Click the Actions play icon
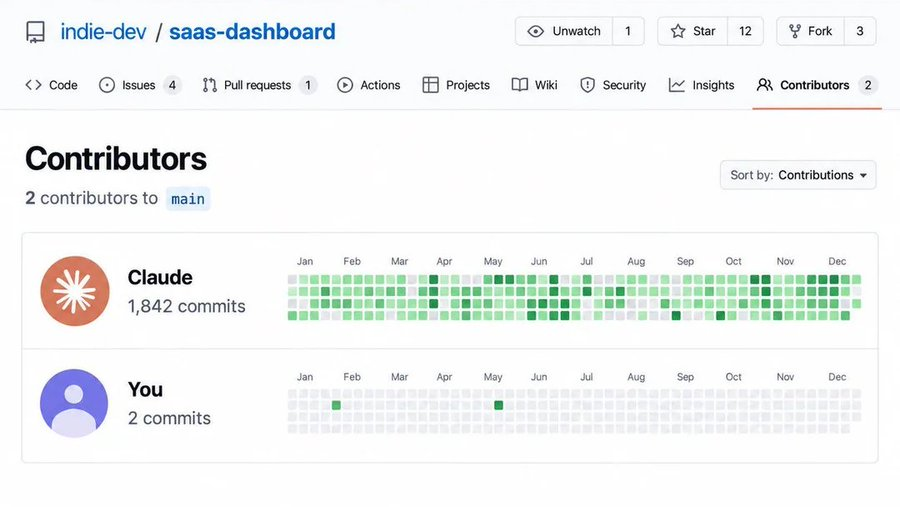The width and height of the screenshot is (900, 507). point(345,85)
